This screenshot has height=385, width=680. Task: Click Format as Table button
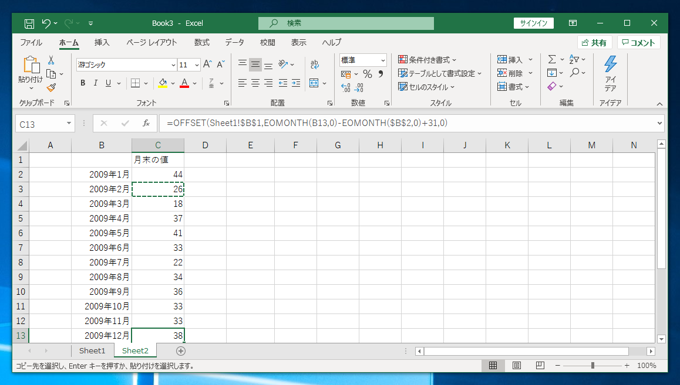[x=440, y=73]
